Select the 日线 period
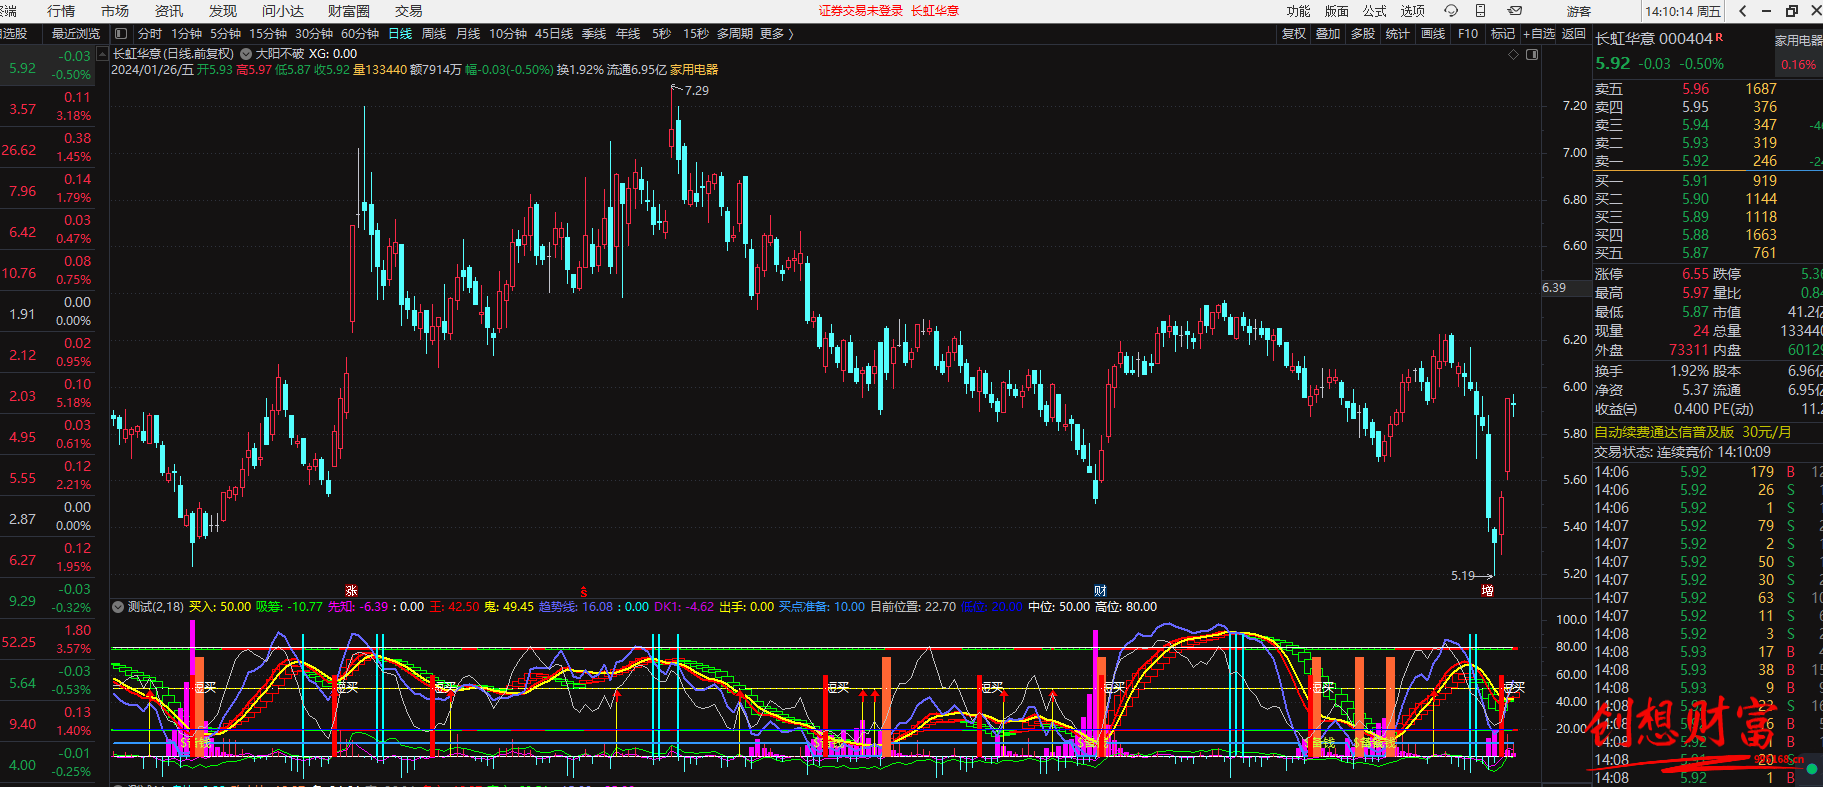The image size is (1823, 787). tap(400, 34)
